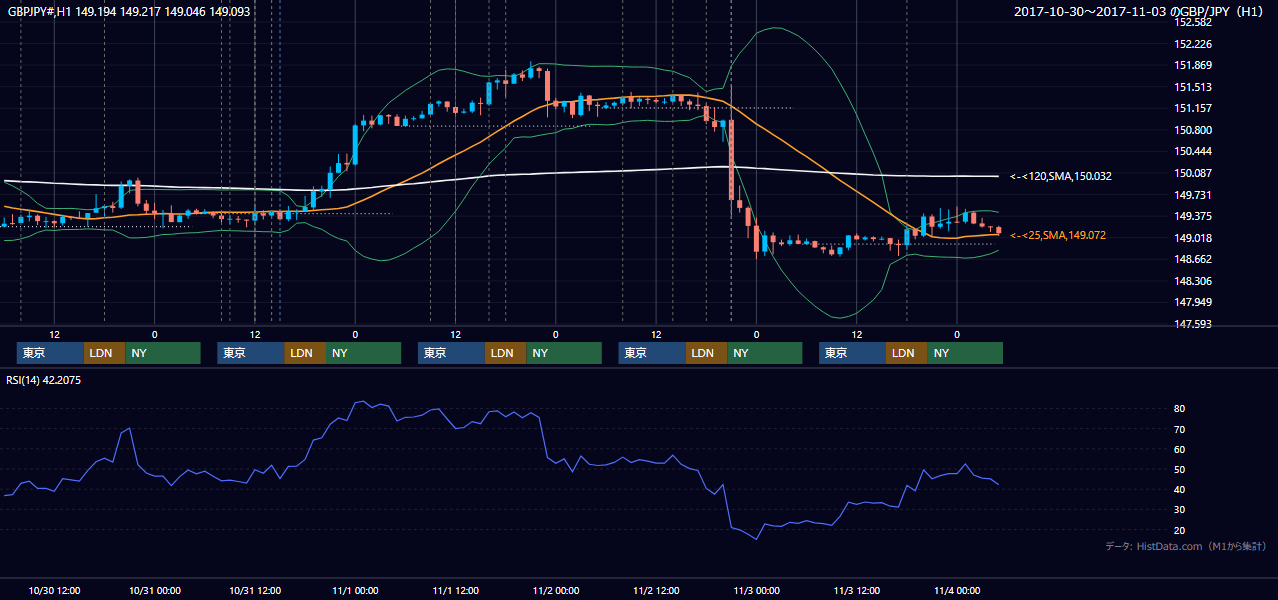The height and width of the screenshot is (600, 1278).
Task: Click price axis value 148.662
Action: tap(1193, 259)
